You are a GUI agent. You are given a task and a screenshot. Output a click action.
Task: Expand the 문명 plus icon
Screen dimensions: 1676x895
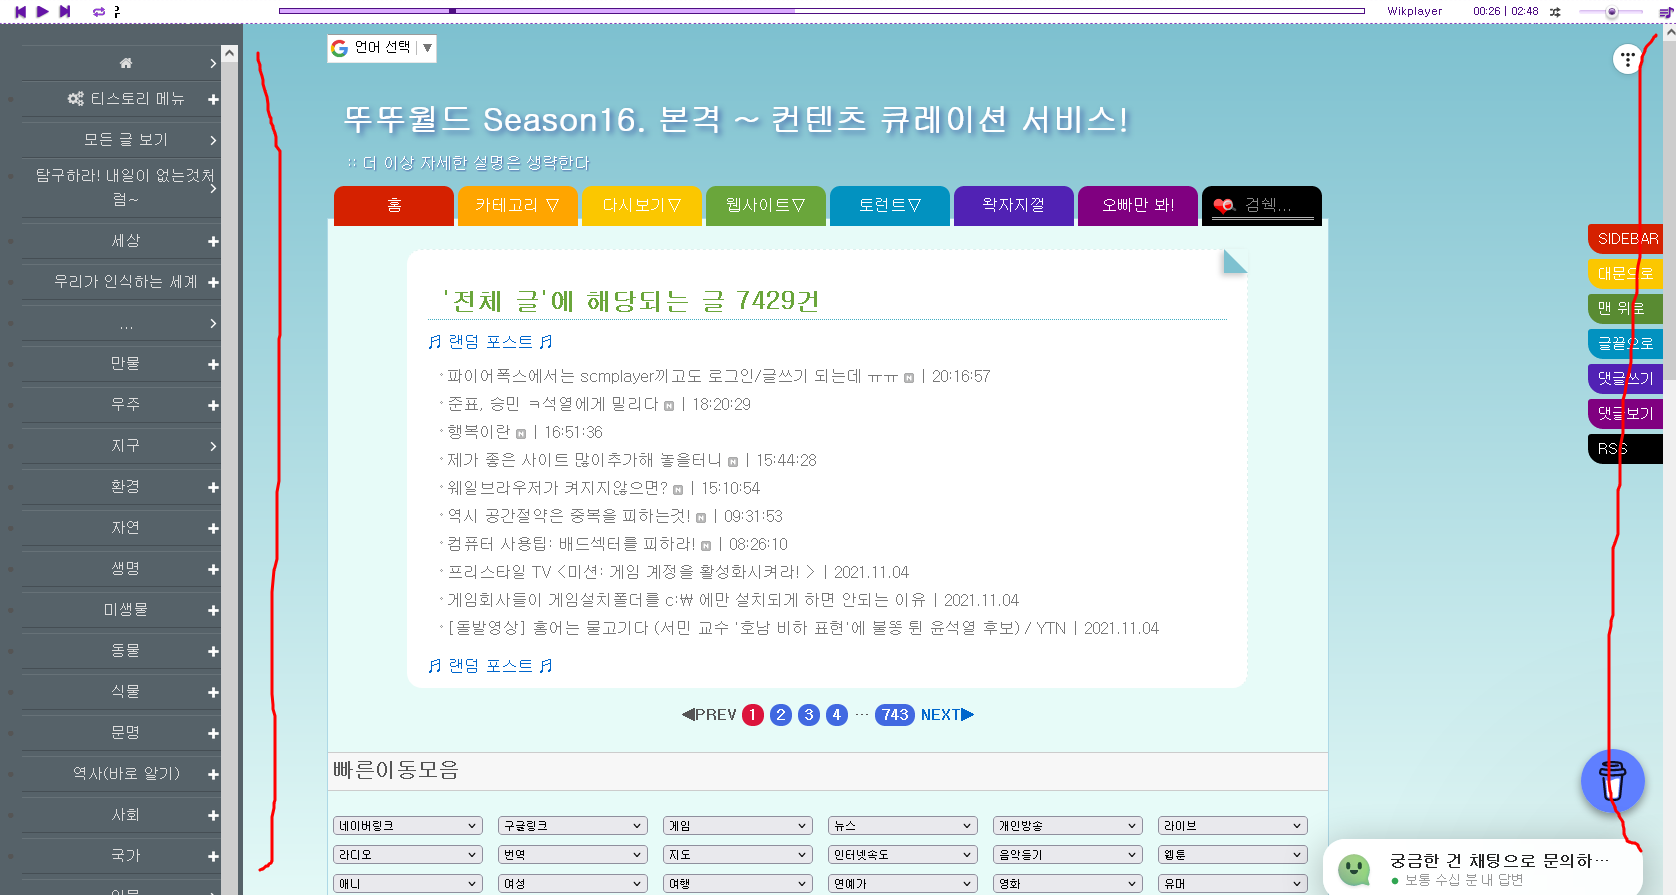[x=213, y=733]
